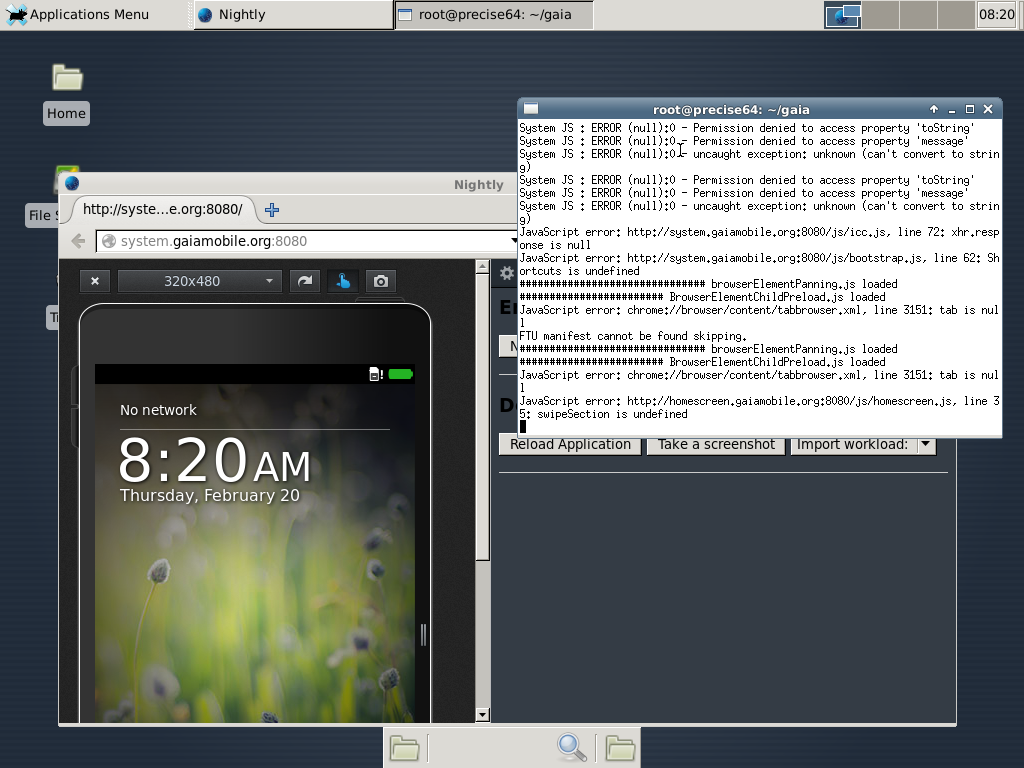Close responsive design mode with the X button
The image size is (1024, 768).
[x=95, y=281]
